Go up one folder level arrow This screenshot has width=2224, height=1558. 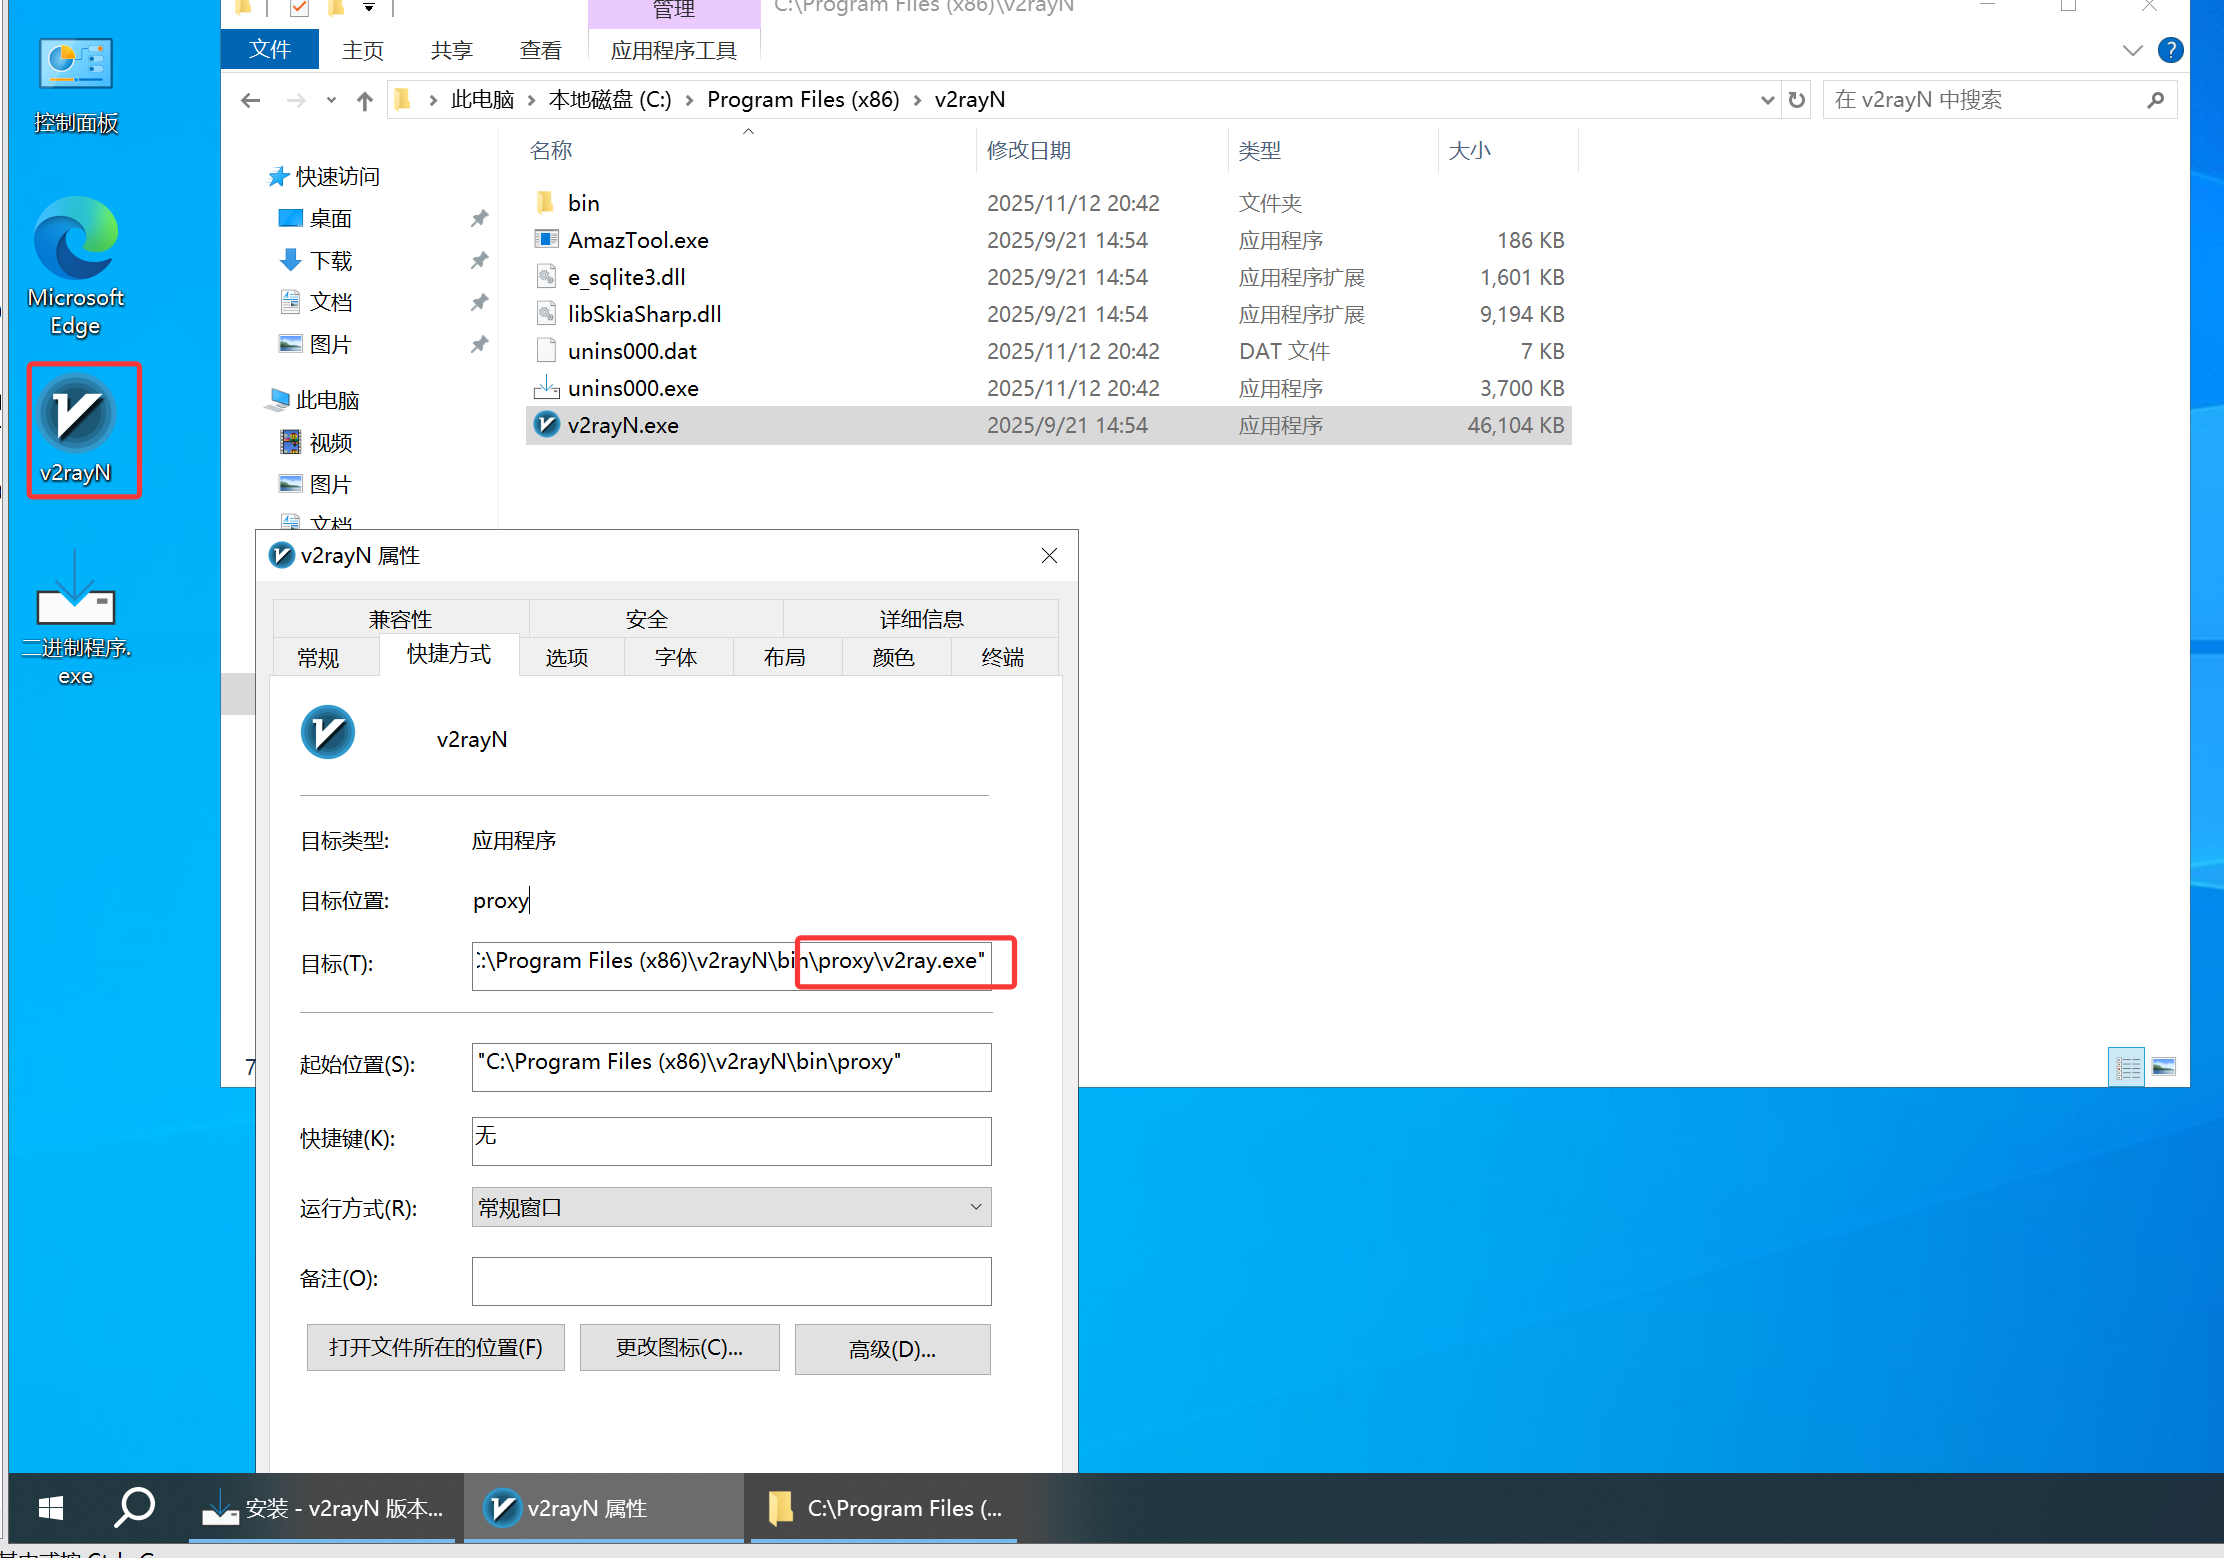[x=365, y=100]
